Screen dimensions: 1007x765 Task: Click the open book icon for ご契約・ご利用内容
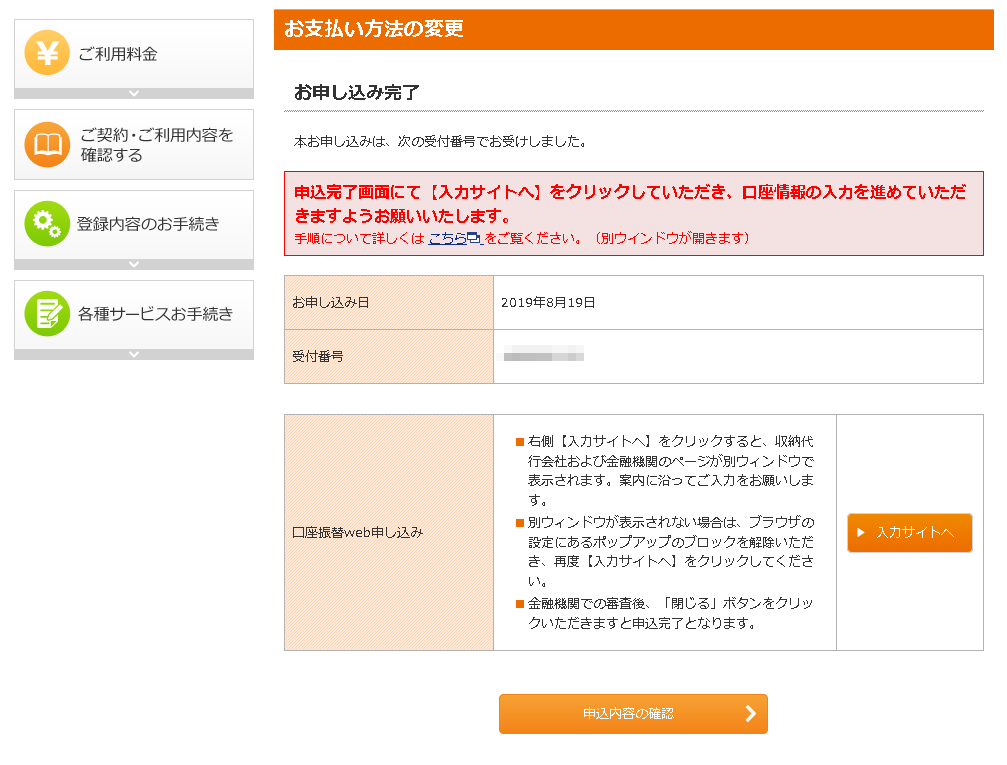(x=47, y=145)
